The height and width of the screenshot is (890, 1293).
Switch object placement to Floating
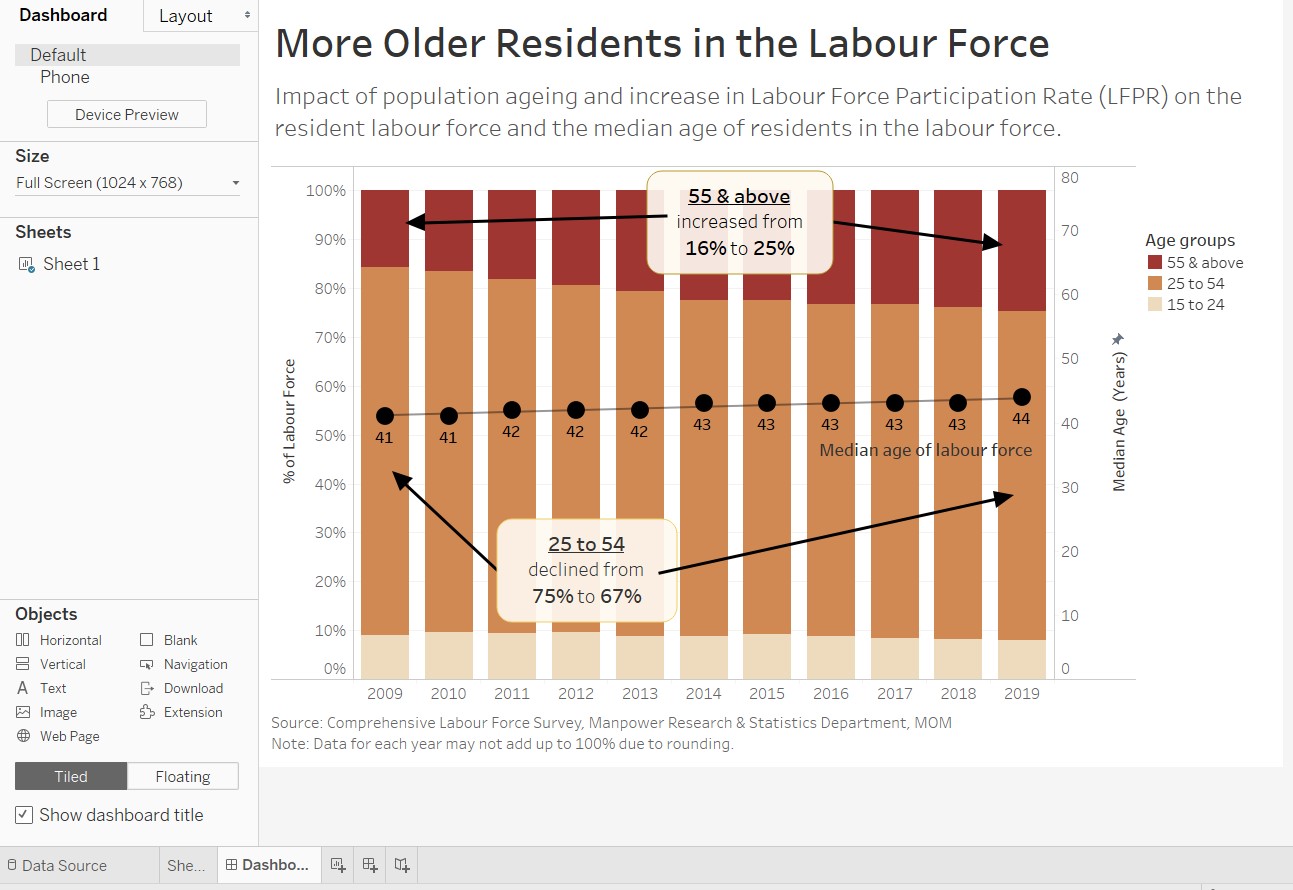(x=183, y=776)
